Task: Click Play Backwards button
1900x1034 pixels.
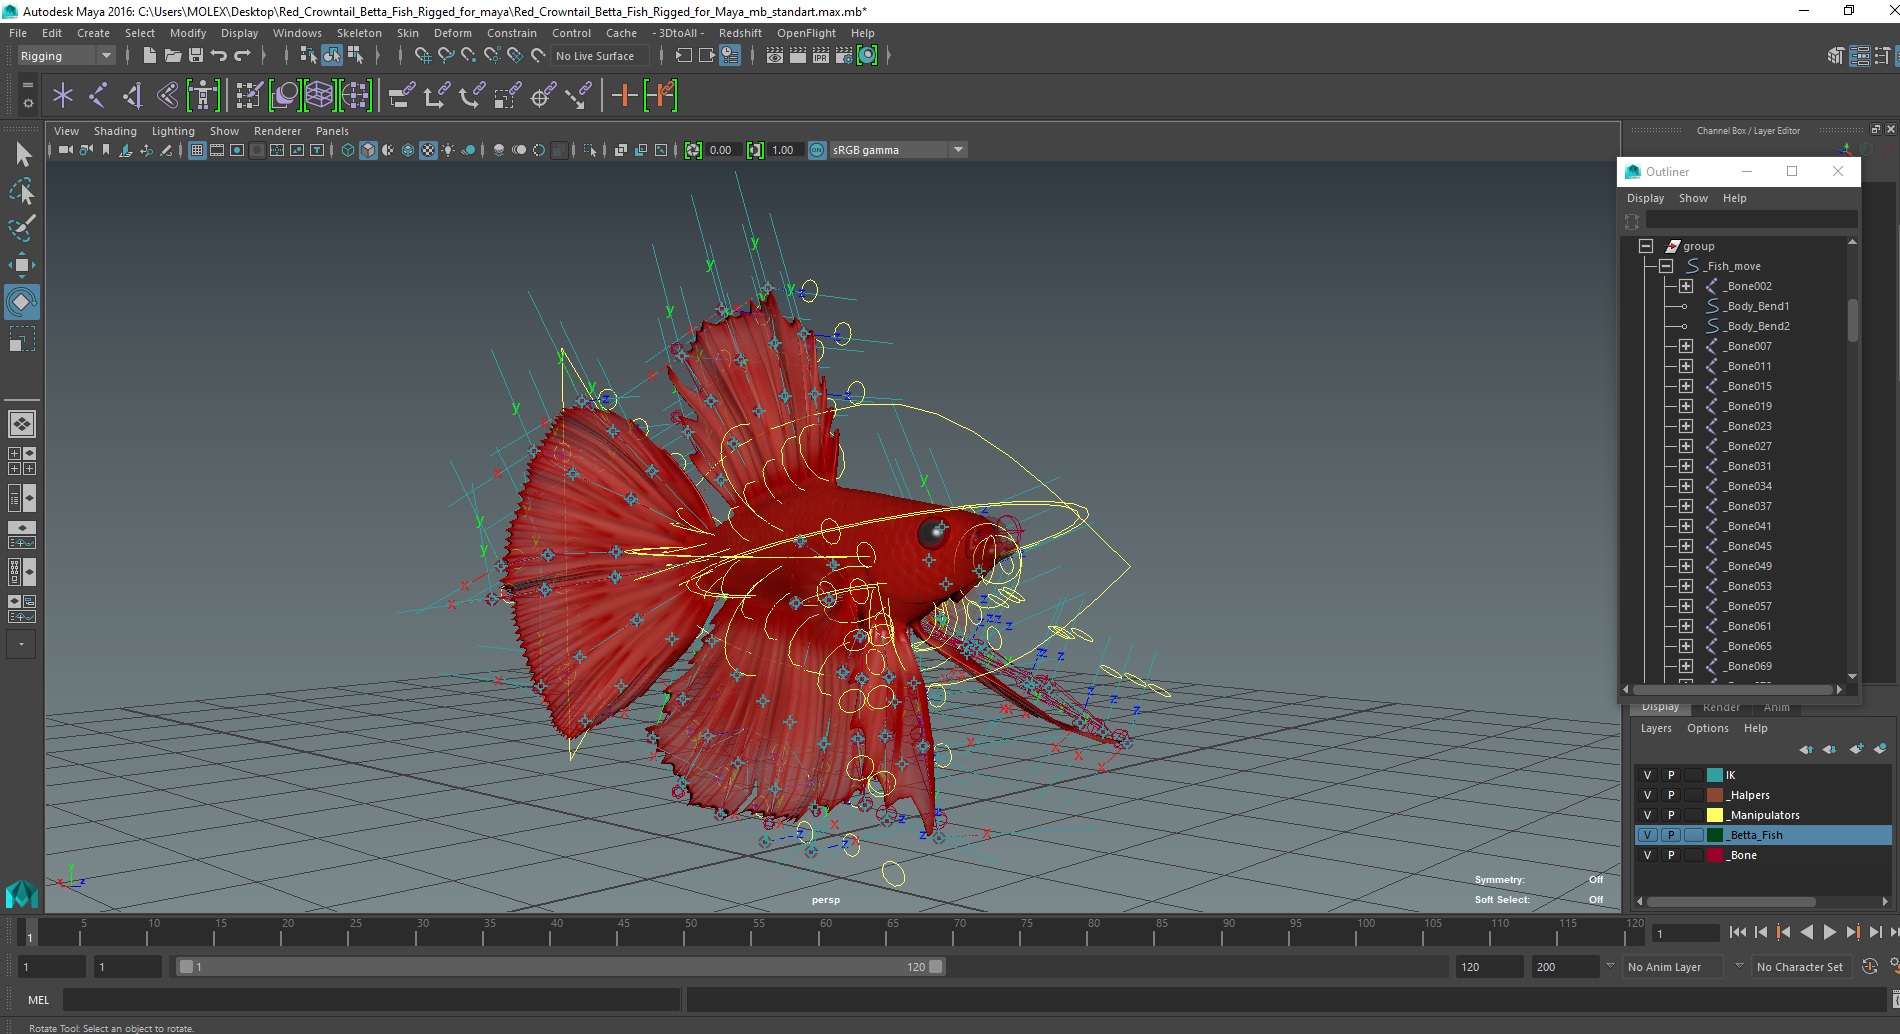Action: point(1806,932)
